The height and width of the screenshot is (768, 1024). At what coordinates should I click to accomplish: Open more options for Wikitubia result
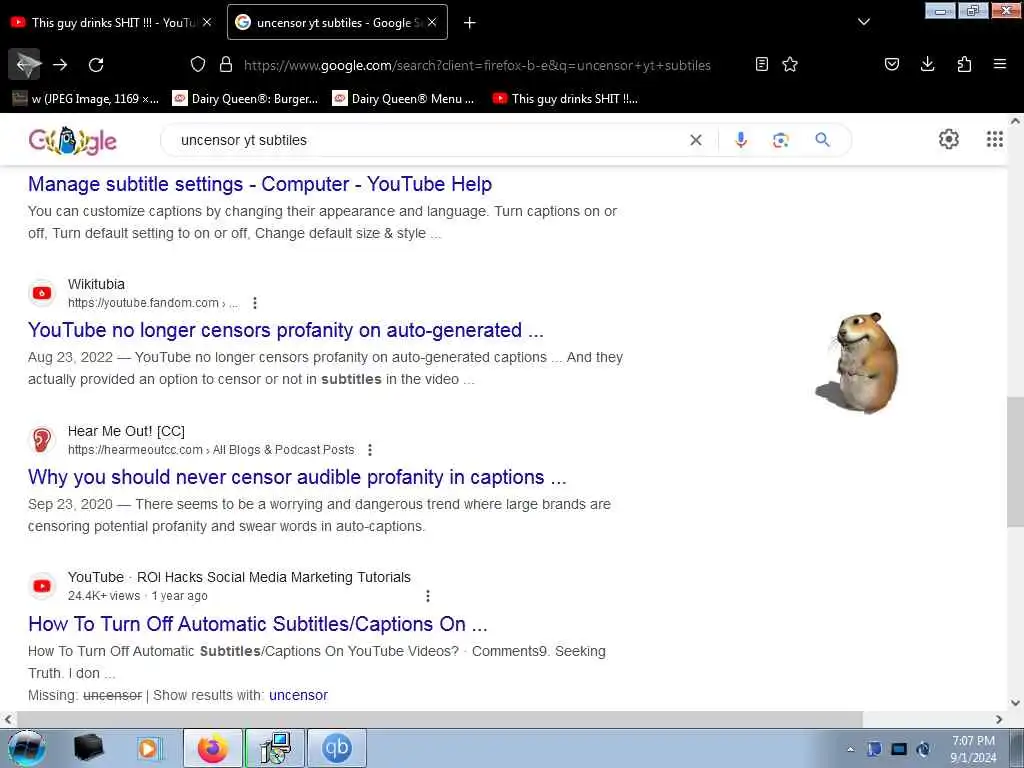255,303
